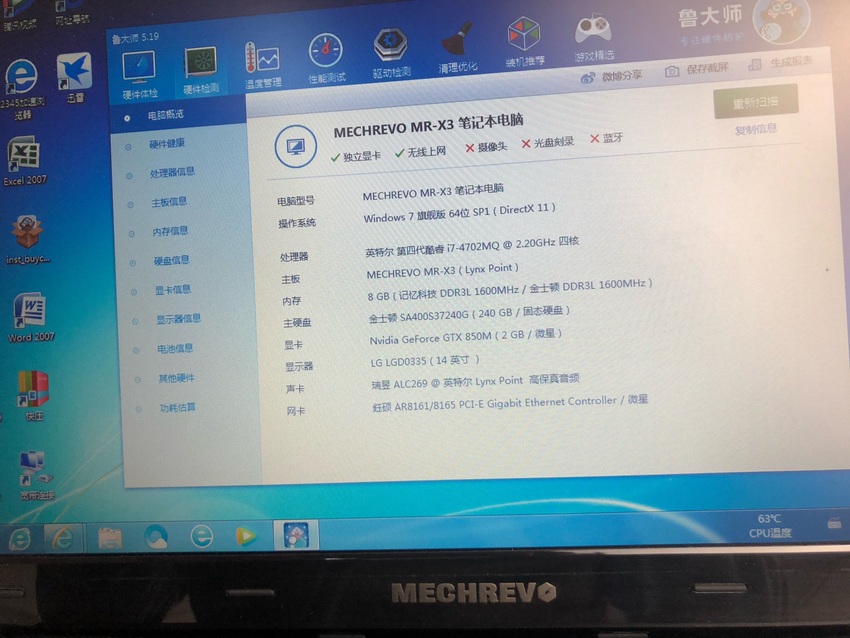Open 电池信息 in the sidebar
The width and height of the screenshot is (850, 638).
(x=175, y=349)
